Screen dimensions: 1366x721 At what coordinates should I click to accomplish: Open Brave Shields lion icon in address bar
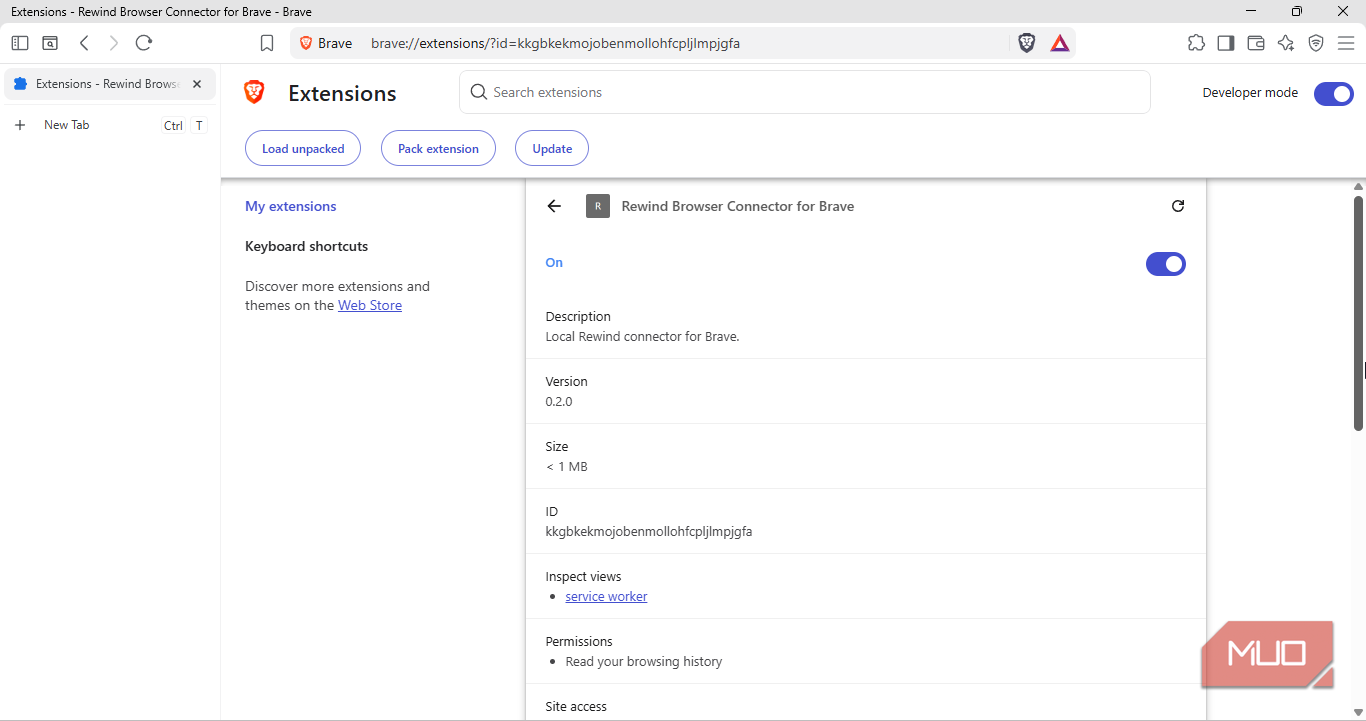pos(1027,43)
